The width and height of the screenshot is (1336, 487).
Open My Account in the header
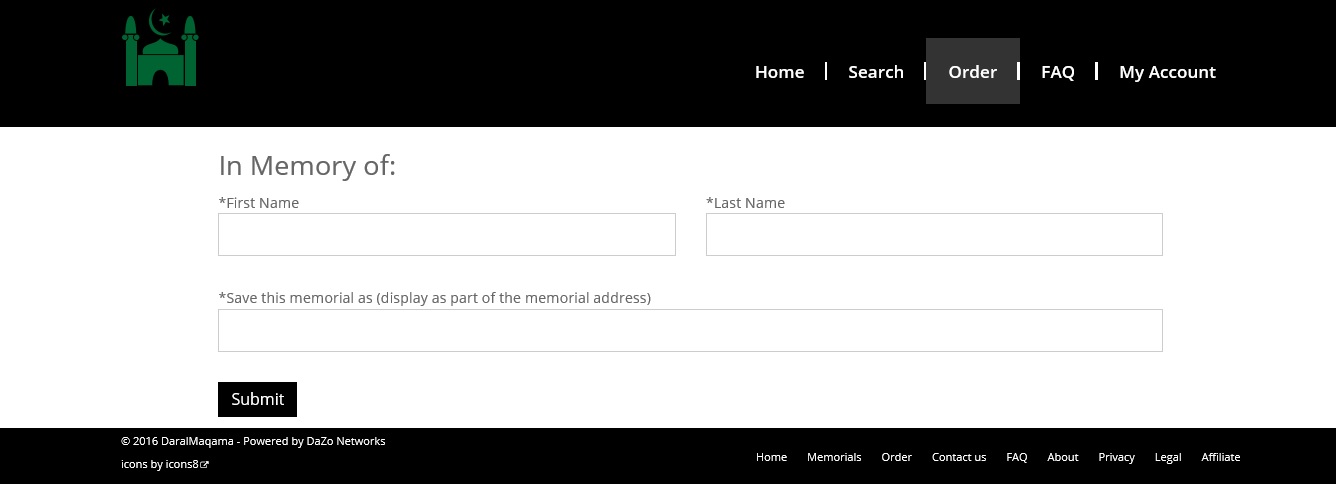point(1167,72)
